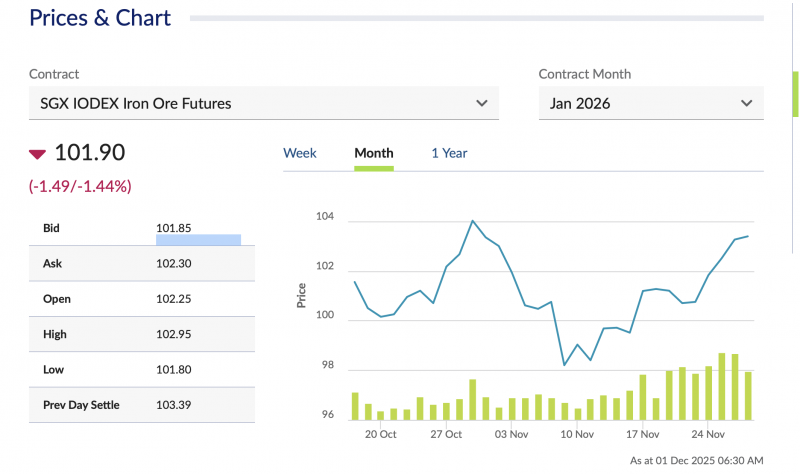Show the 1 Year chart view

[449, 153]
